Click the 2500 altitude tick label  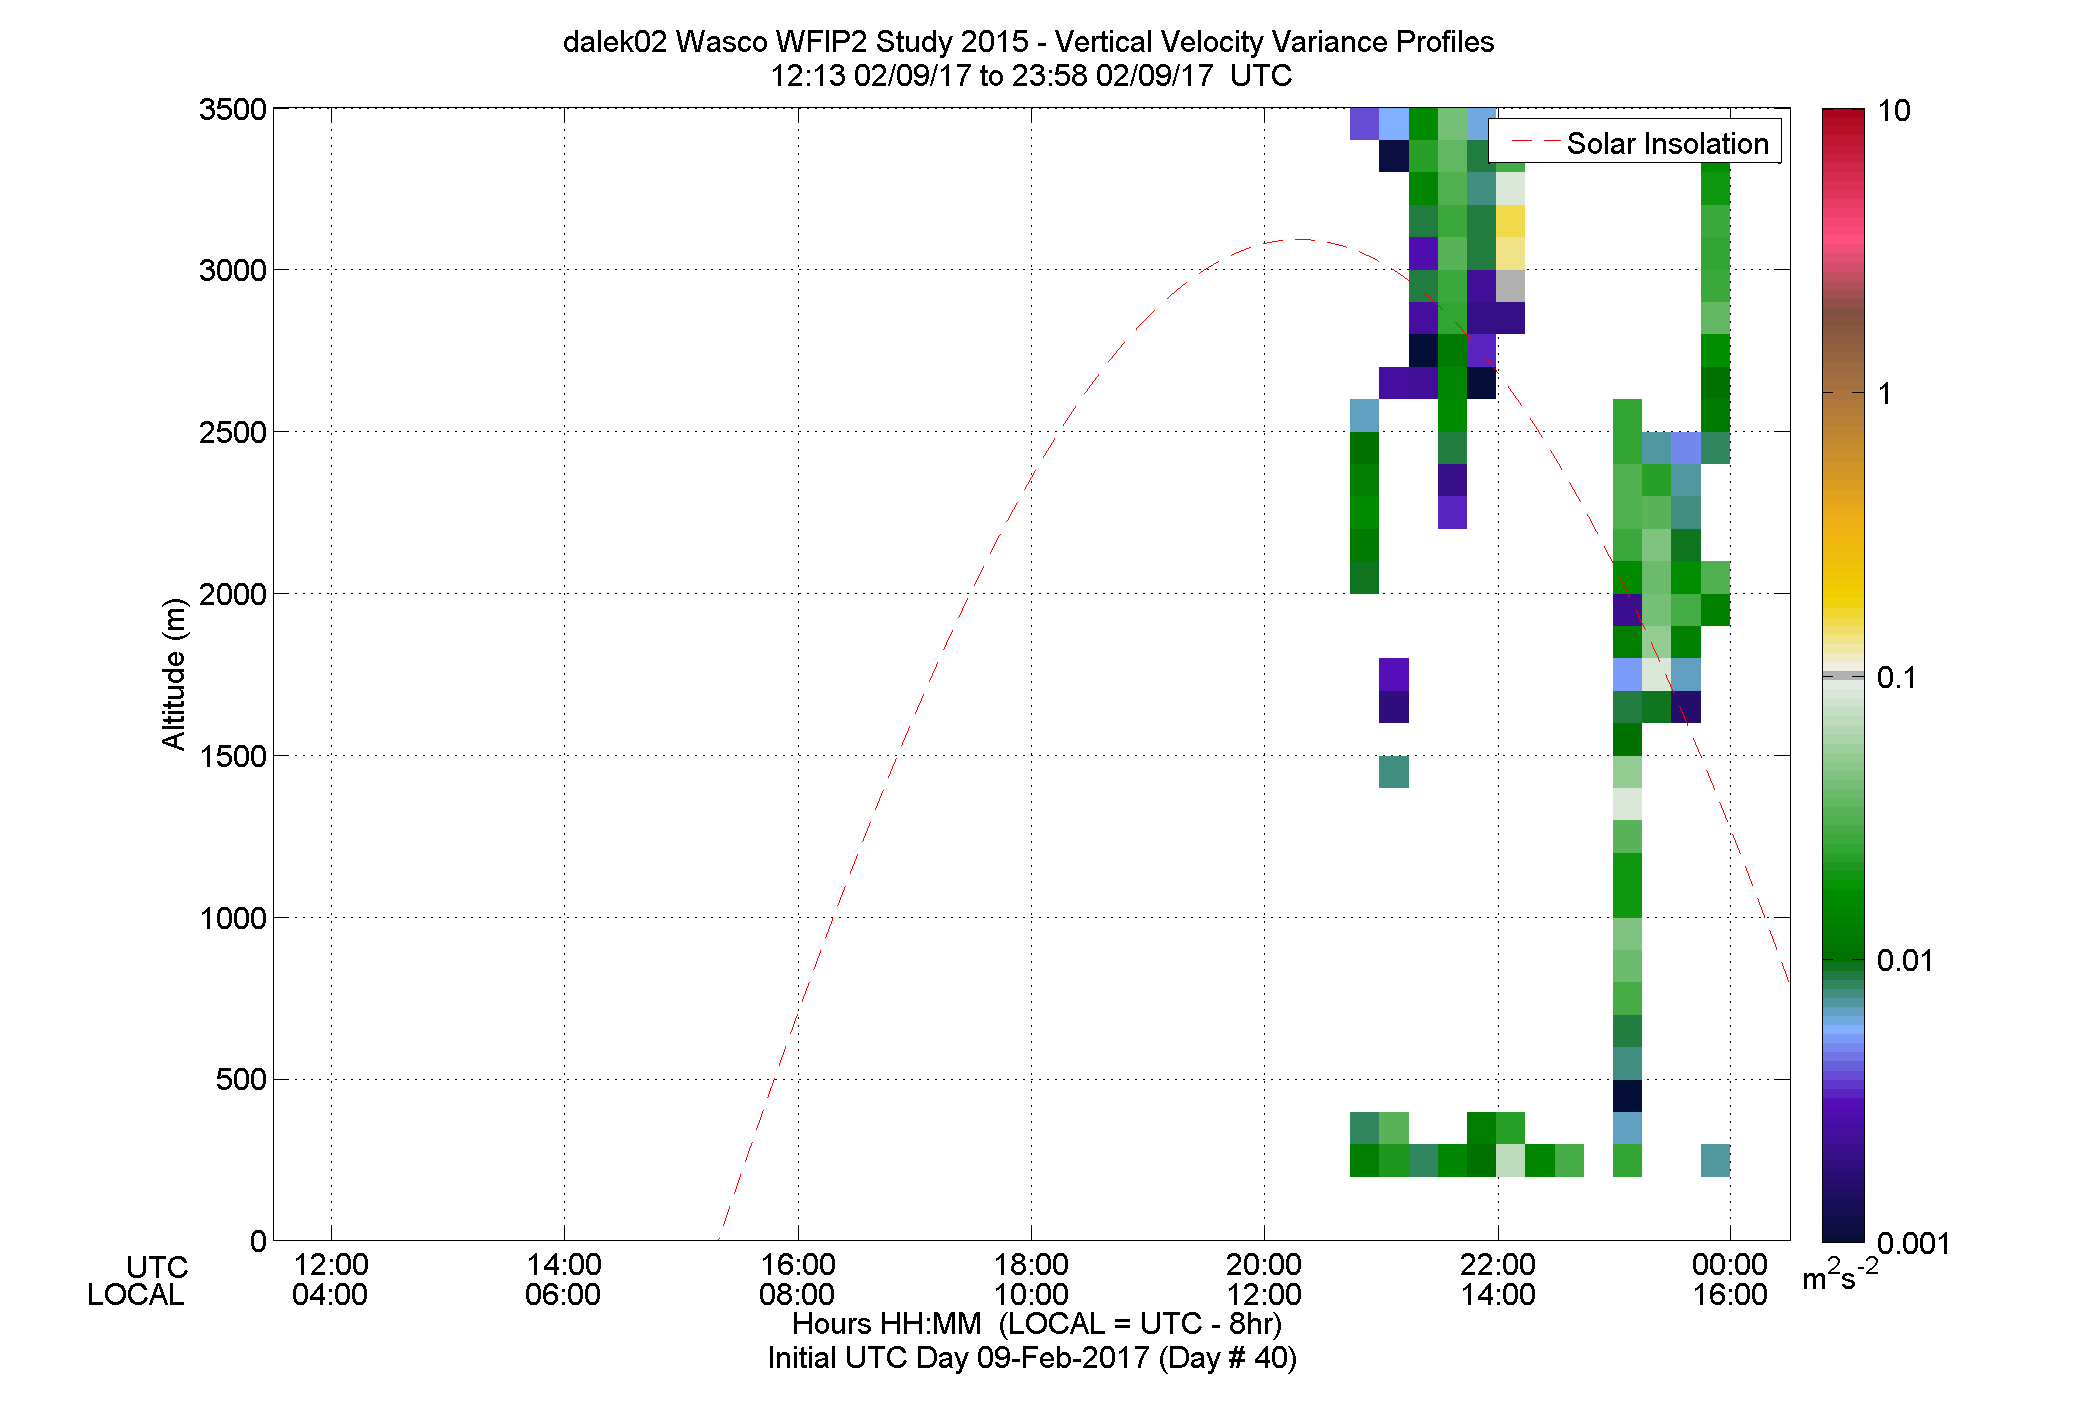[x=233, y=432]
